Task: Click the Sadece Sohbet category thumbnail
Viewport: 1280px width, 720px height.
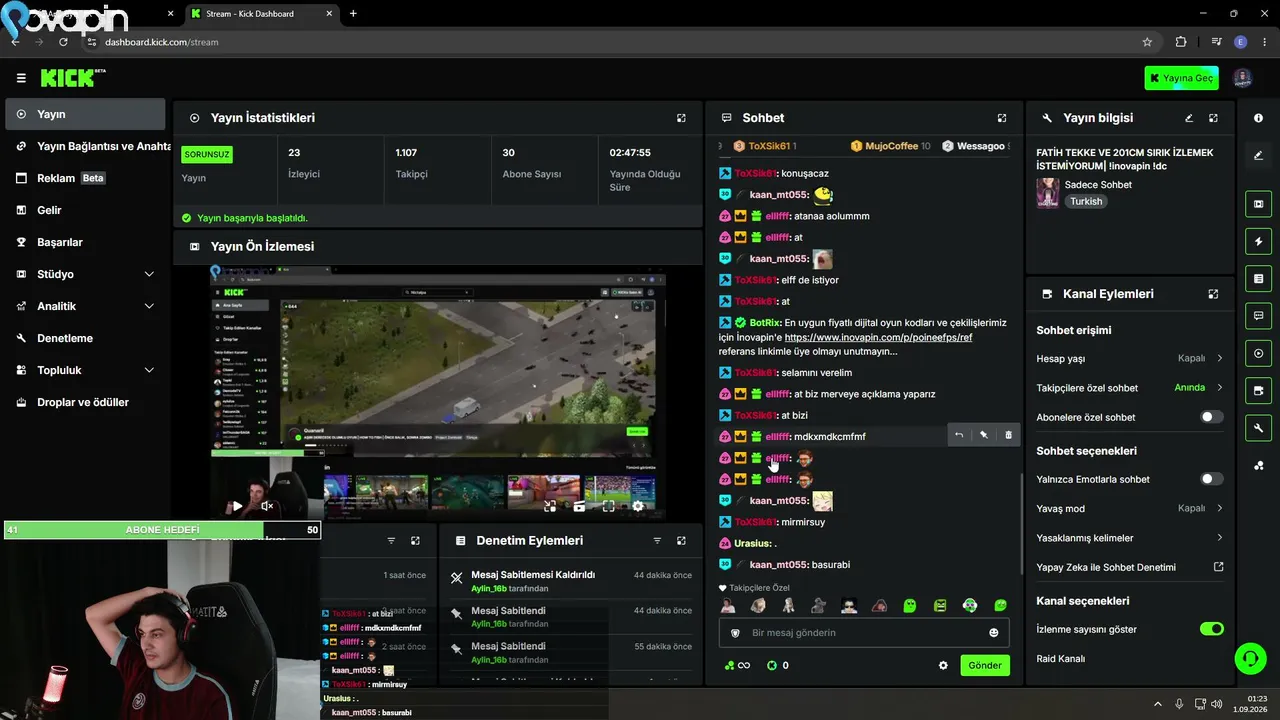Action: (1047, 193)
